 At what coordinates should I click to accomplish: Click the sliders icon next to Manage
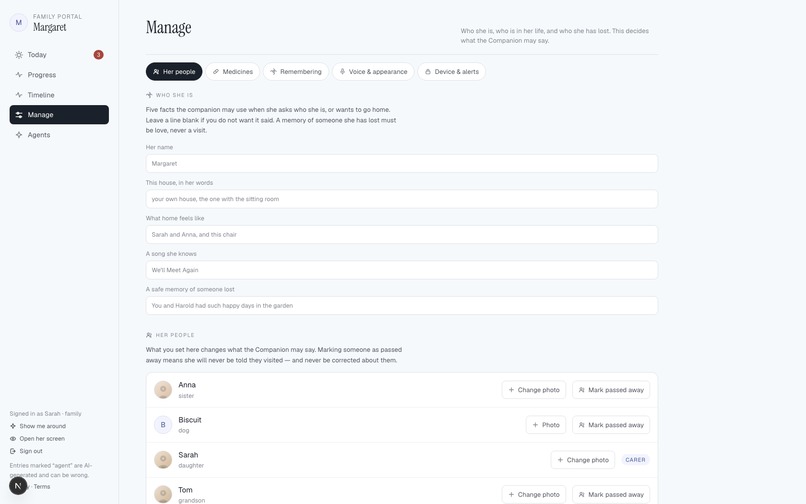pyautogui.click(x=19, y=115)
